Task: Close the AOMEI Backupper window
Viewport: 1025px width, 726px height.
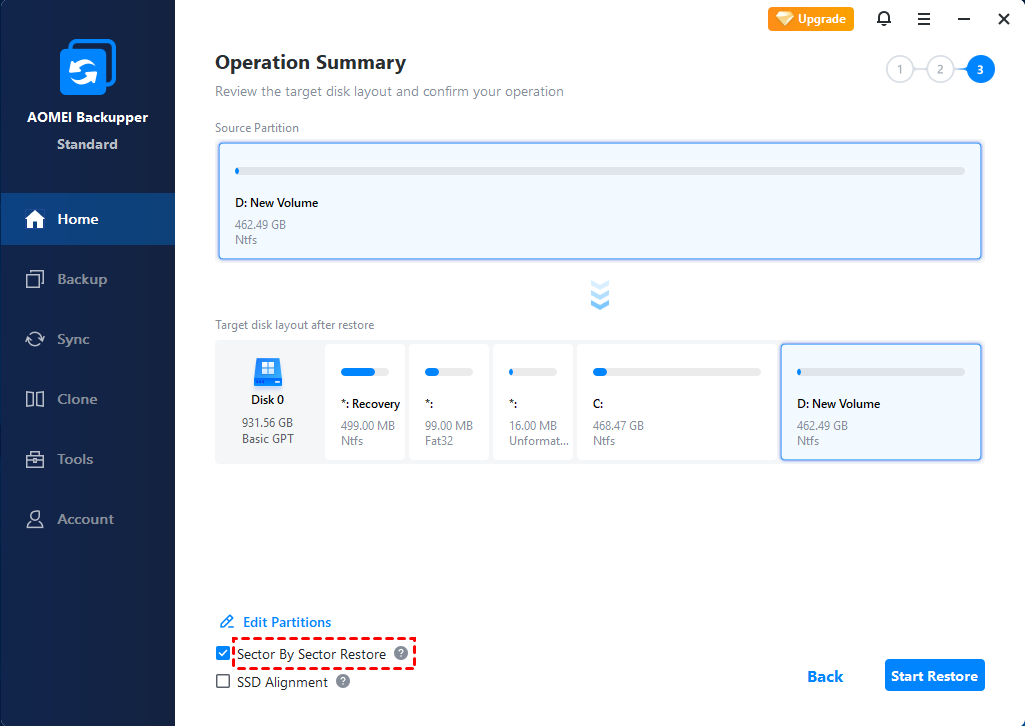Action: coord(1004,19)
